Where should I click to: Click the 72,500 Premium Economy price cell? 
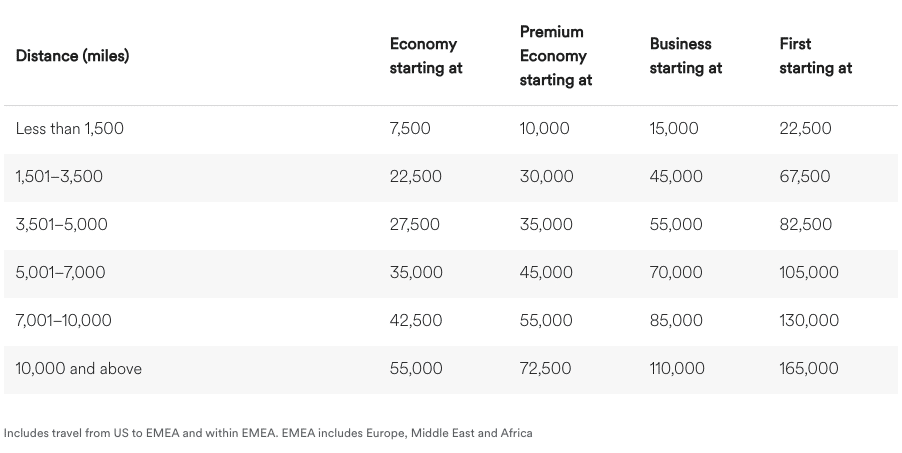pyautogui.click(x=545, y=368)
